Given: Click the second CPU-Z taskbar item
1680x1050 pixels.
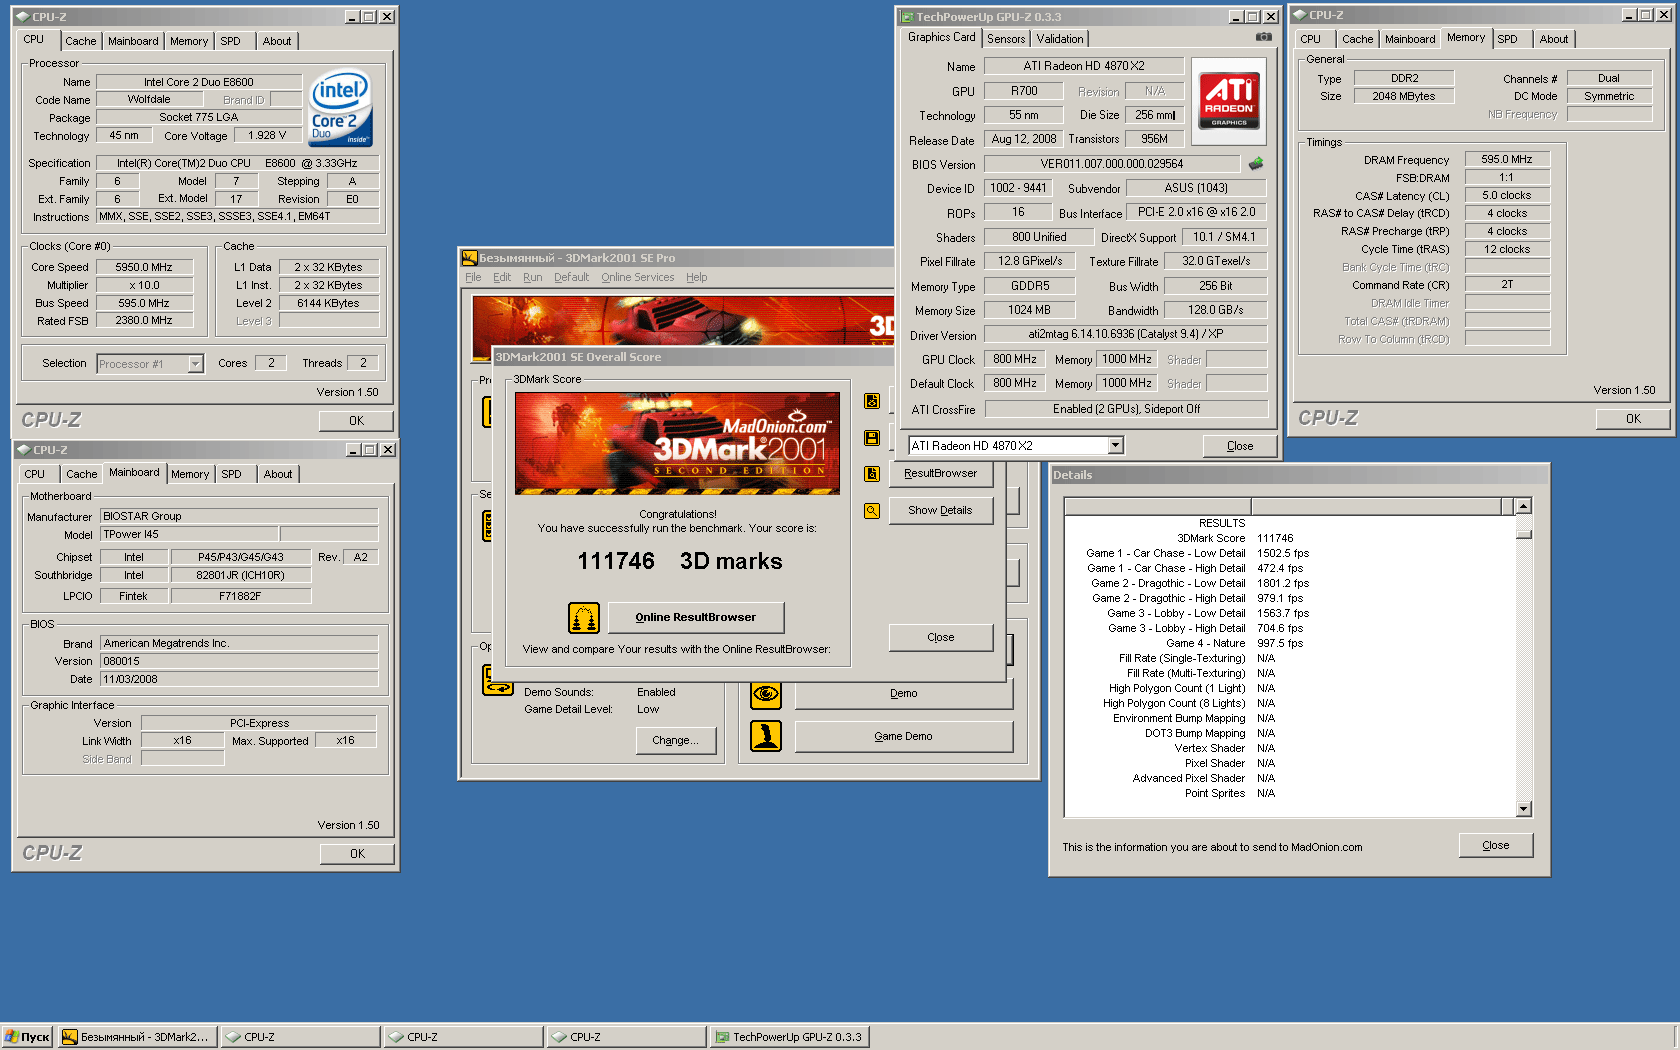Looking at the screenshot, I should [463, 1037].
